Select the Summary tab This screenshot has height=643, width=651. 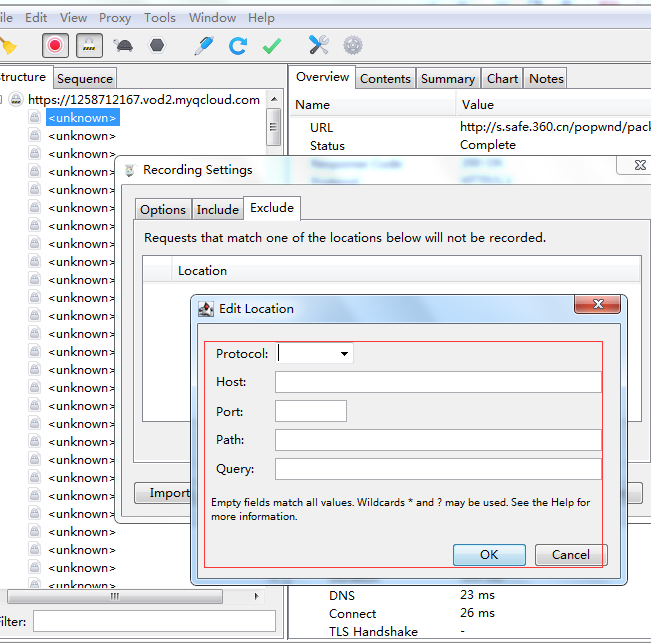[x=448, y=78]
